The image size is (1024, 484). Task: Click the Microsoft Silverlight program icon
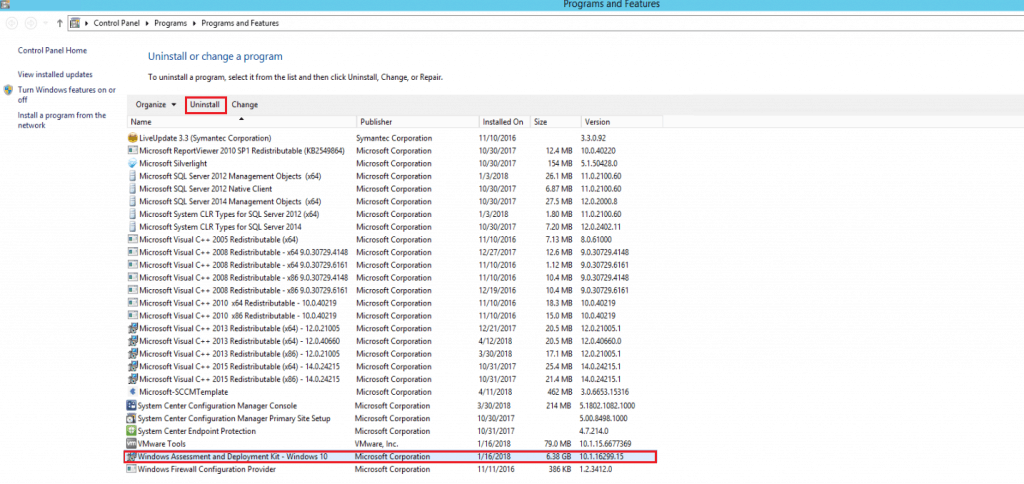133,163
